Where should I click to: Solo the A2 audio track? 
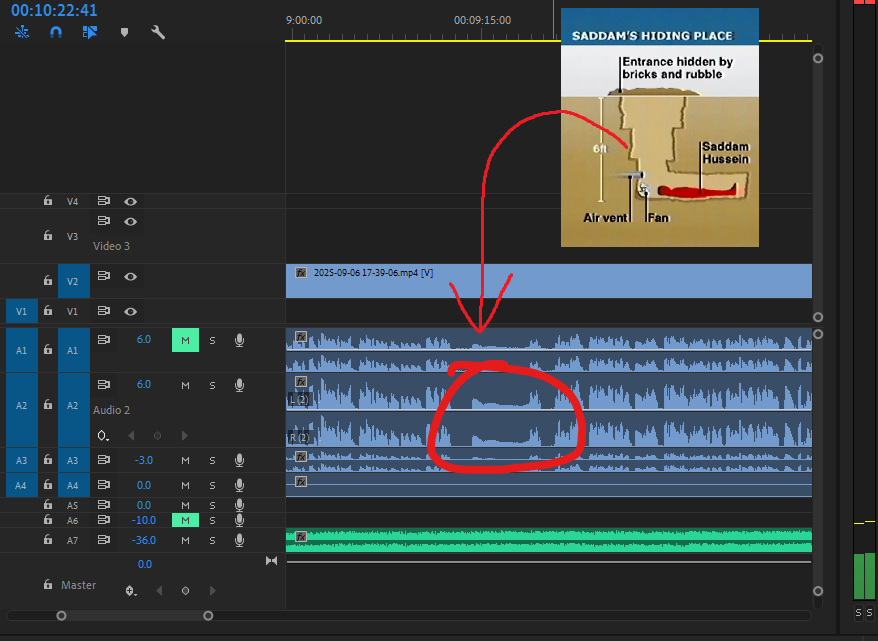click(x=211, y=384)
